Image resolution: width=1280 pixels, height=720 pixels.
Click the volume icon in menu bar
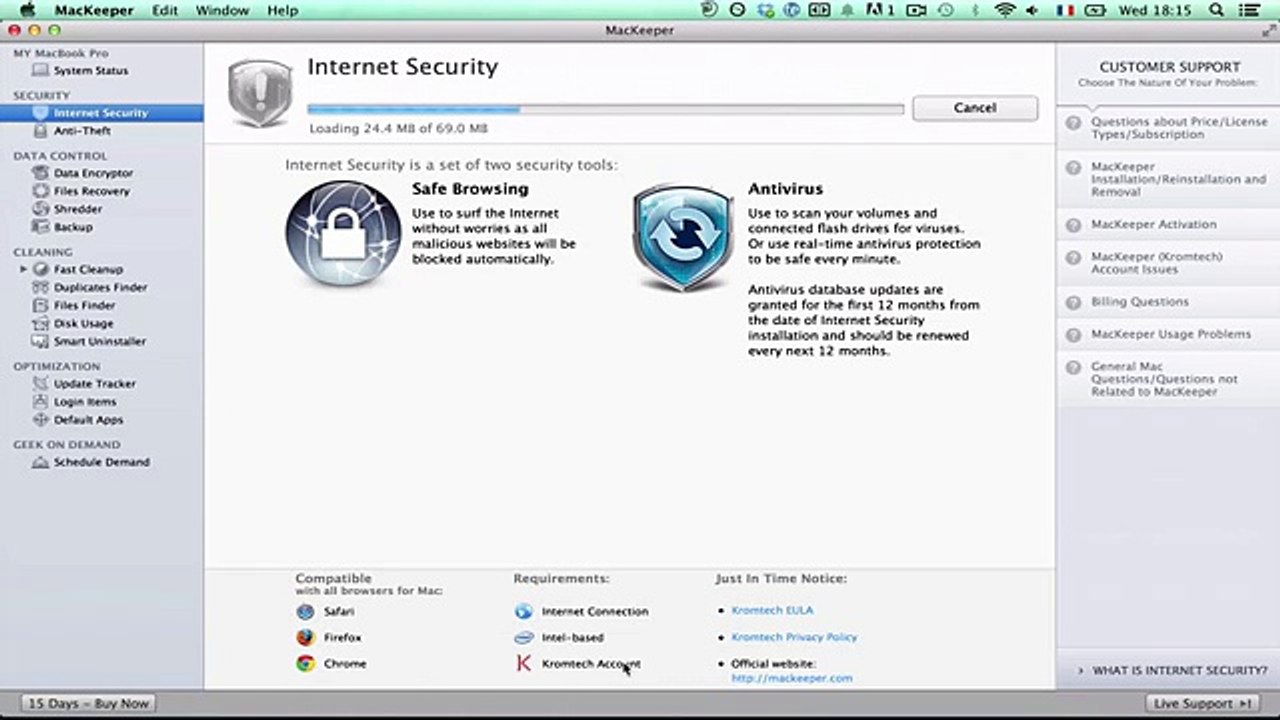click(1033, 10)
